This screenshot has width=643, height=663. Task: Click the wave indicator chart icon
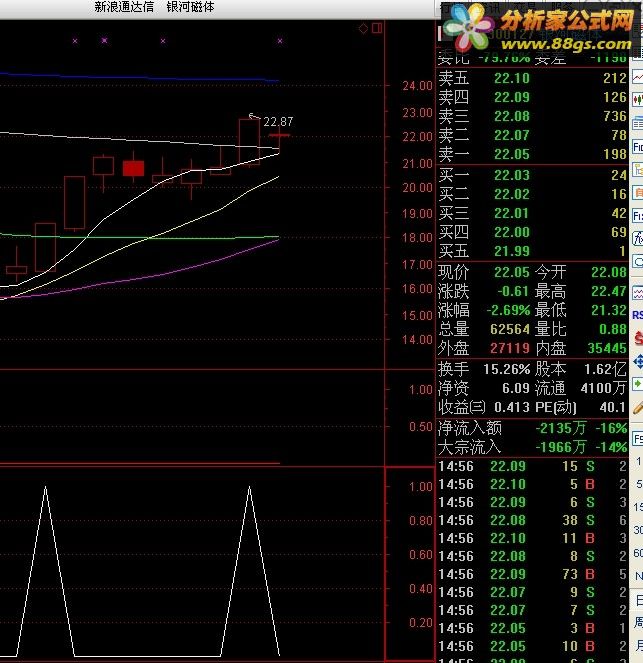pos(638,293)
